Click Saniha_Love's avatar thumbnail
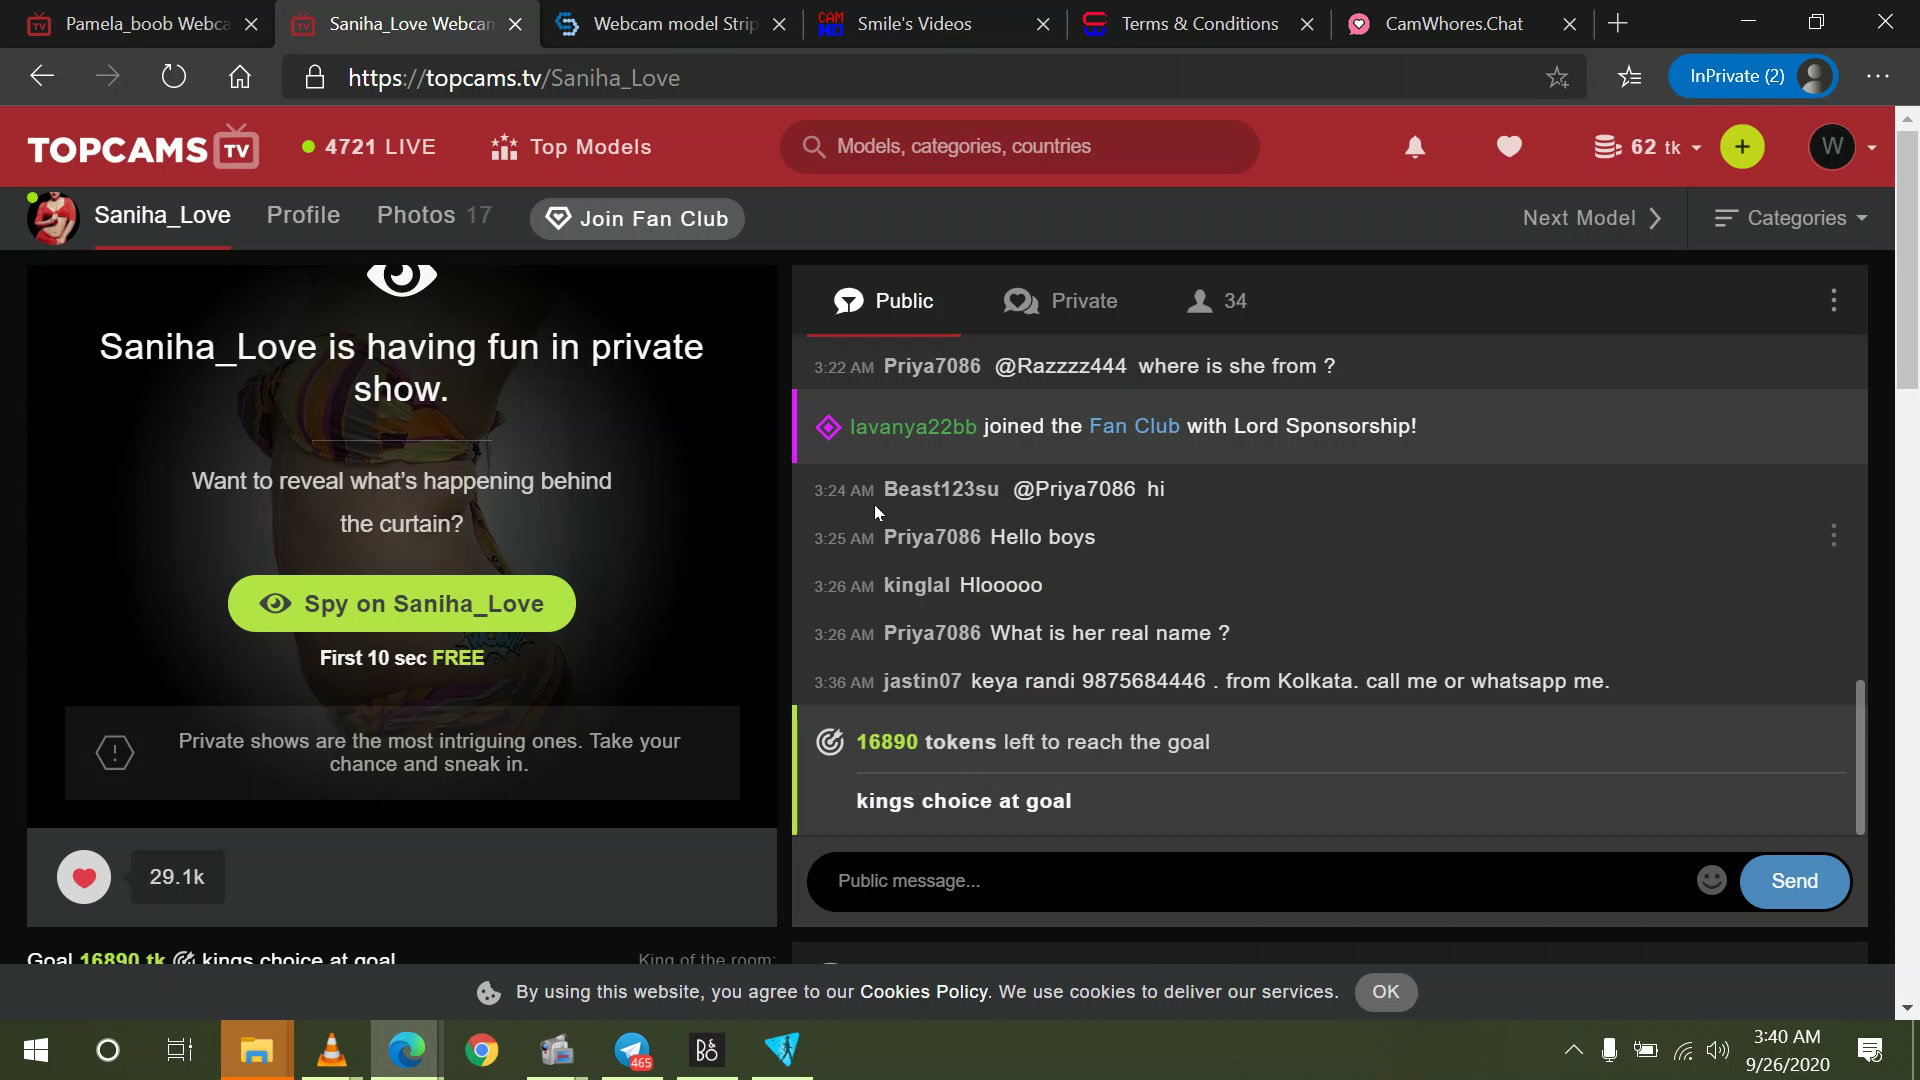The image size is (1920, 1080). 52,218
